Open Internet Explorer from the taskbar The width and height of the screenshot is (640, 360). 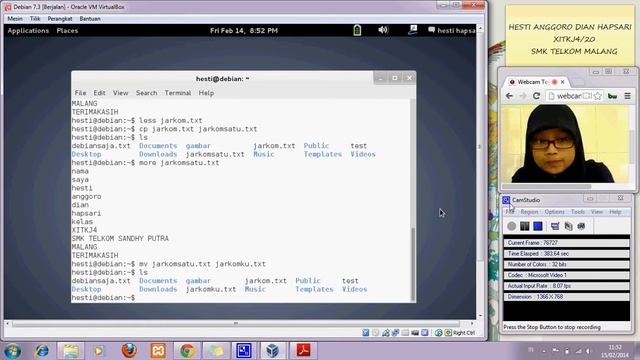coord(42,351)
